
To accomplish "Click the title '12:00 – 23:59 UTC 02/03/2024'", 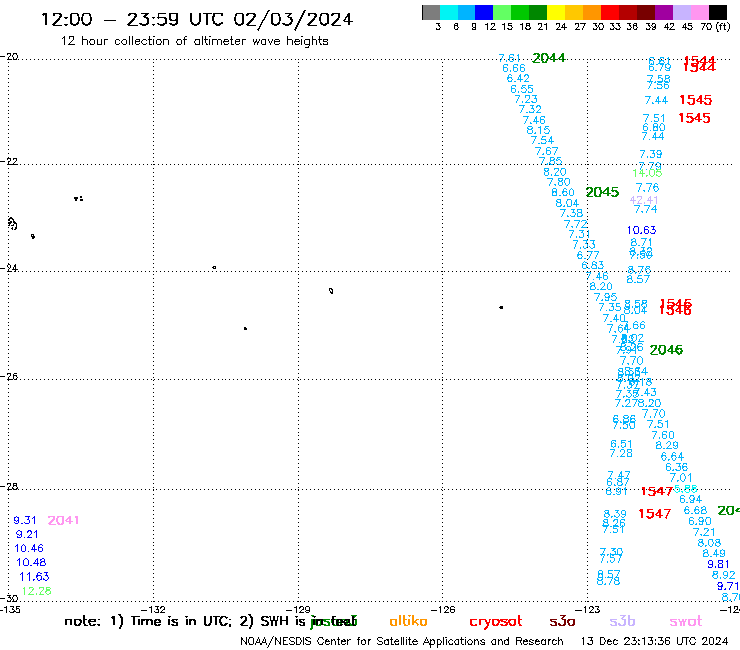I will [196, 19].
